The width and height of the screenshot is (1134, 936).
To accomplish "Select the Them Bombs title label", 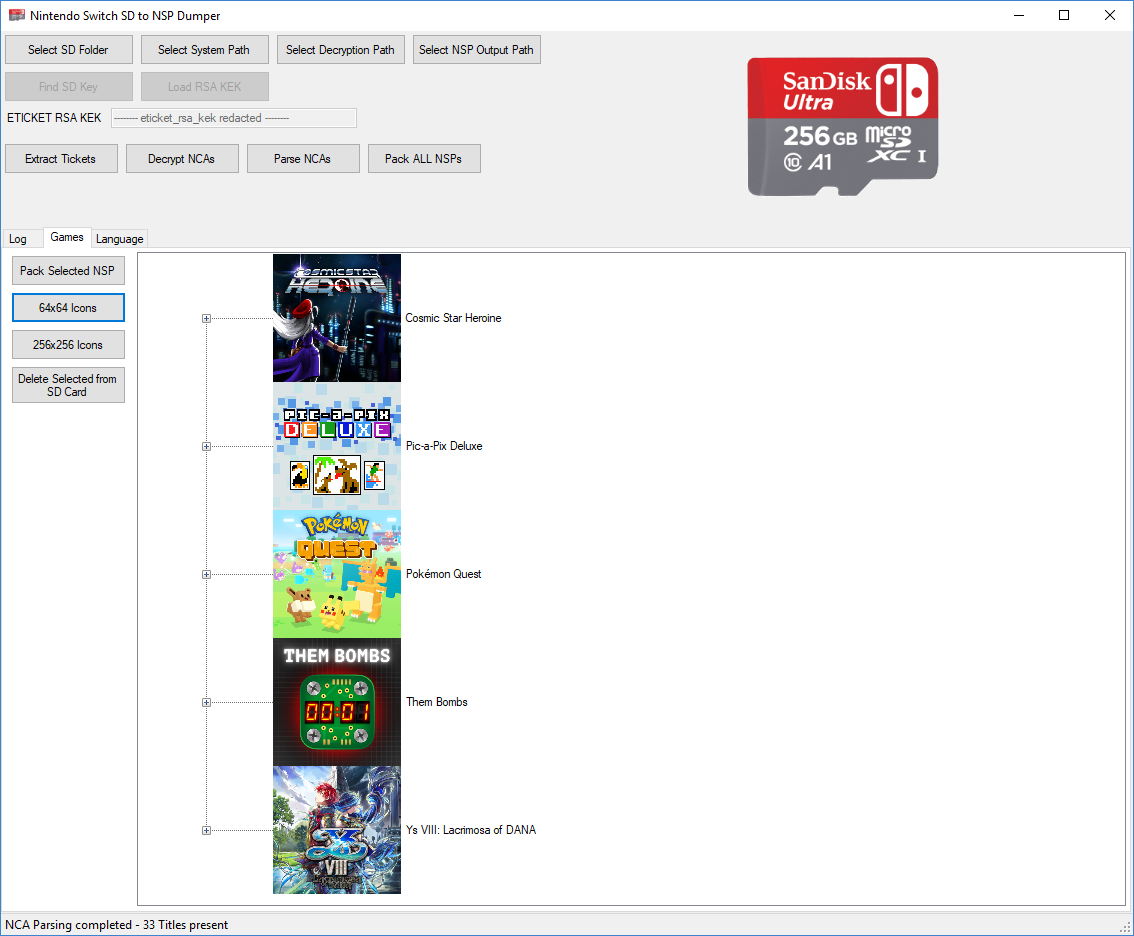I will click(x=437, y=702).
